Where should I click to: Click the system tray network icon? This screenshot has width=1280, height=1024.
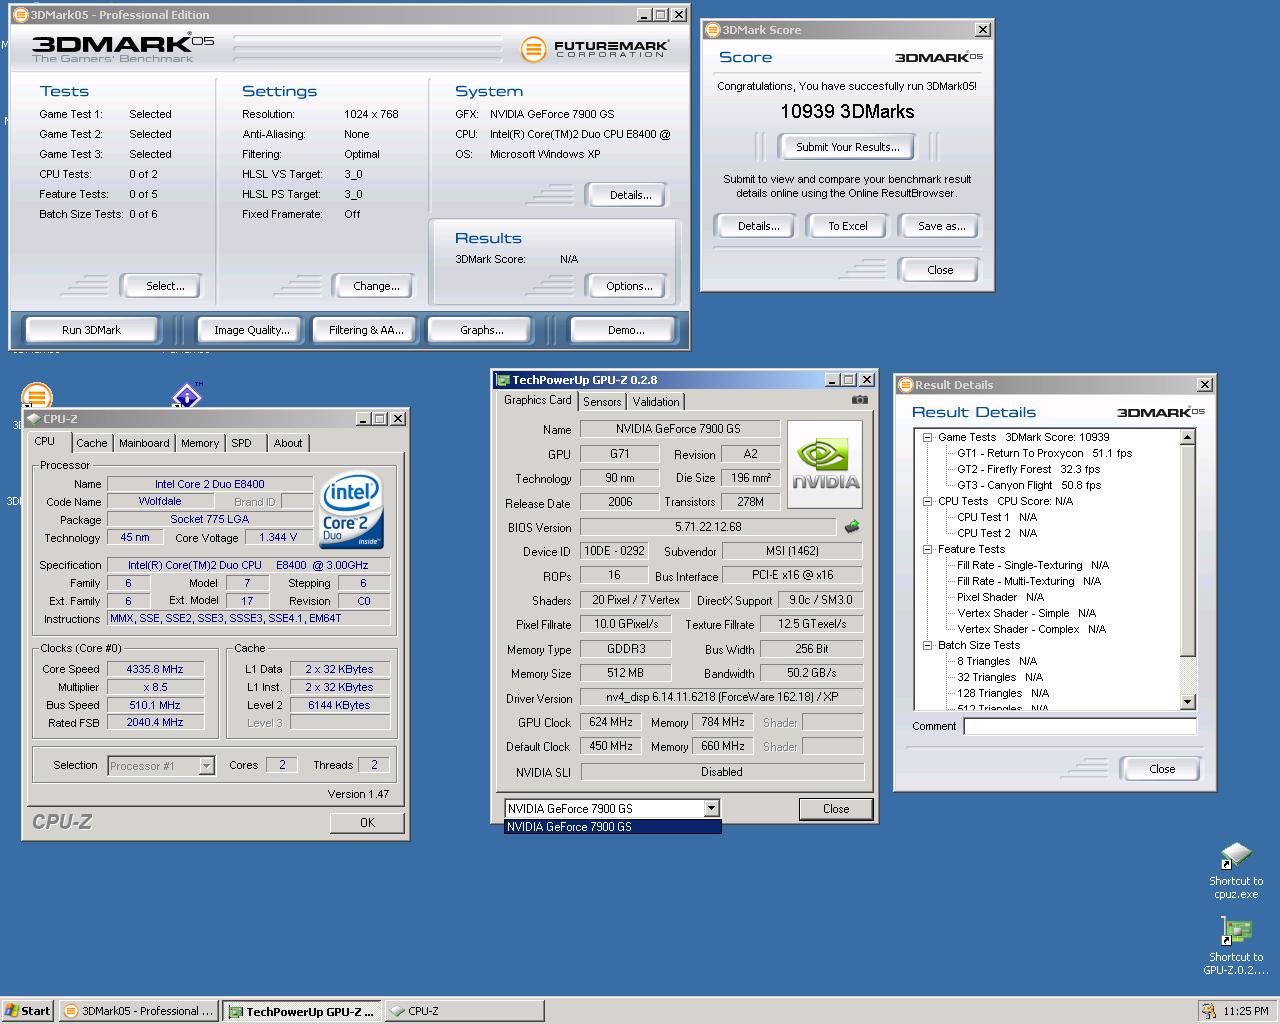click(1210, 1011)
